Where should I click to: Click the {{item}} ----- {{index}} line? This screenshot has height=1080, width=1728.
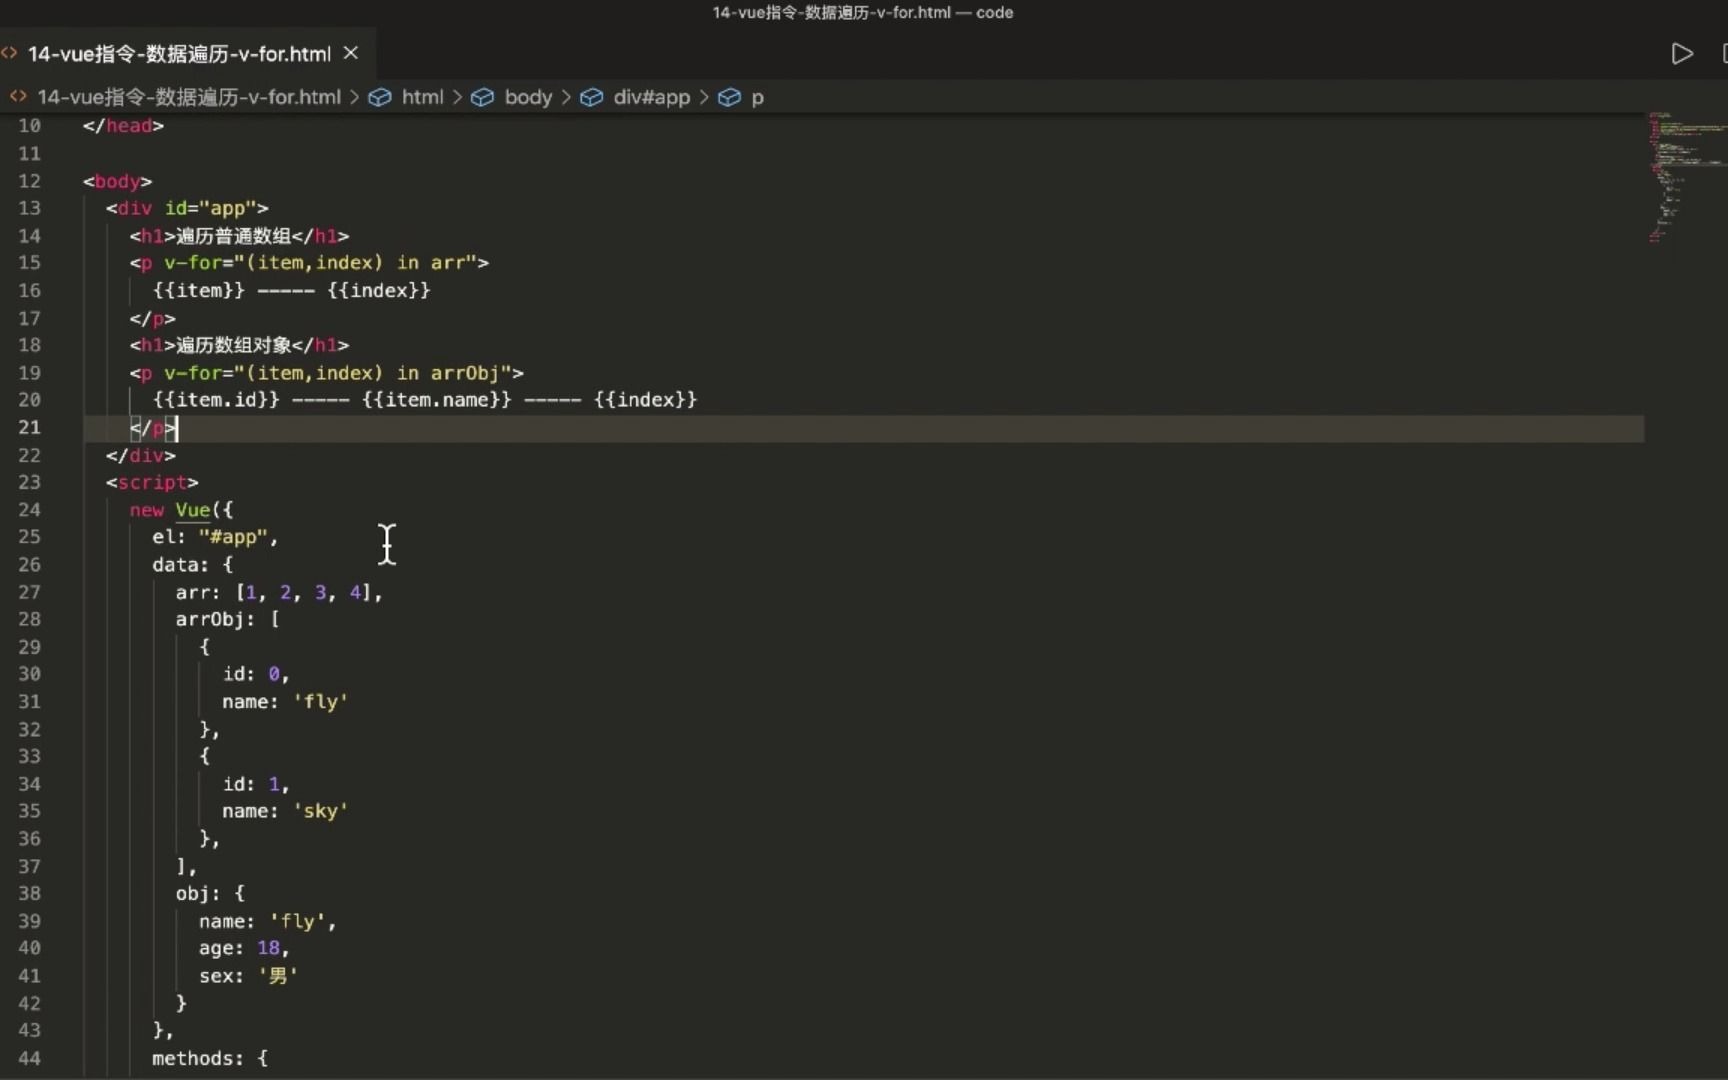[x=291, y=290]
